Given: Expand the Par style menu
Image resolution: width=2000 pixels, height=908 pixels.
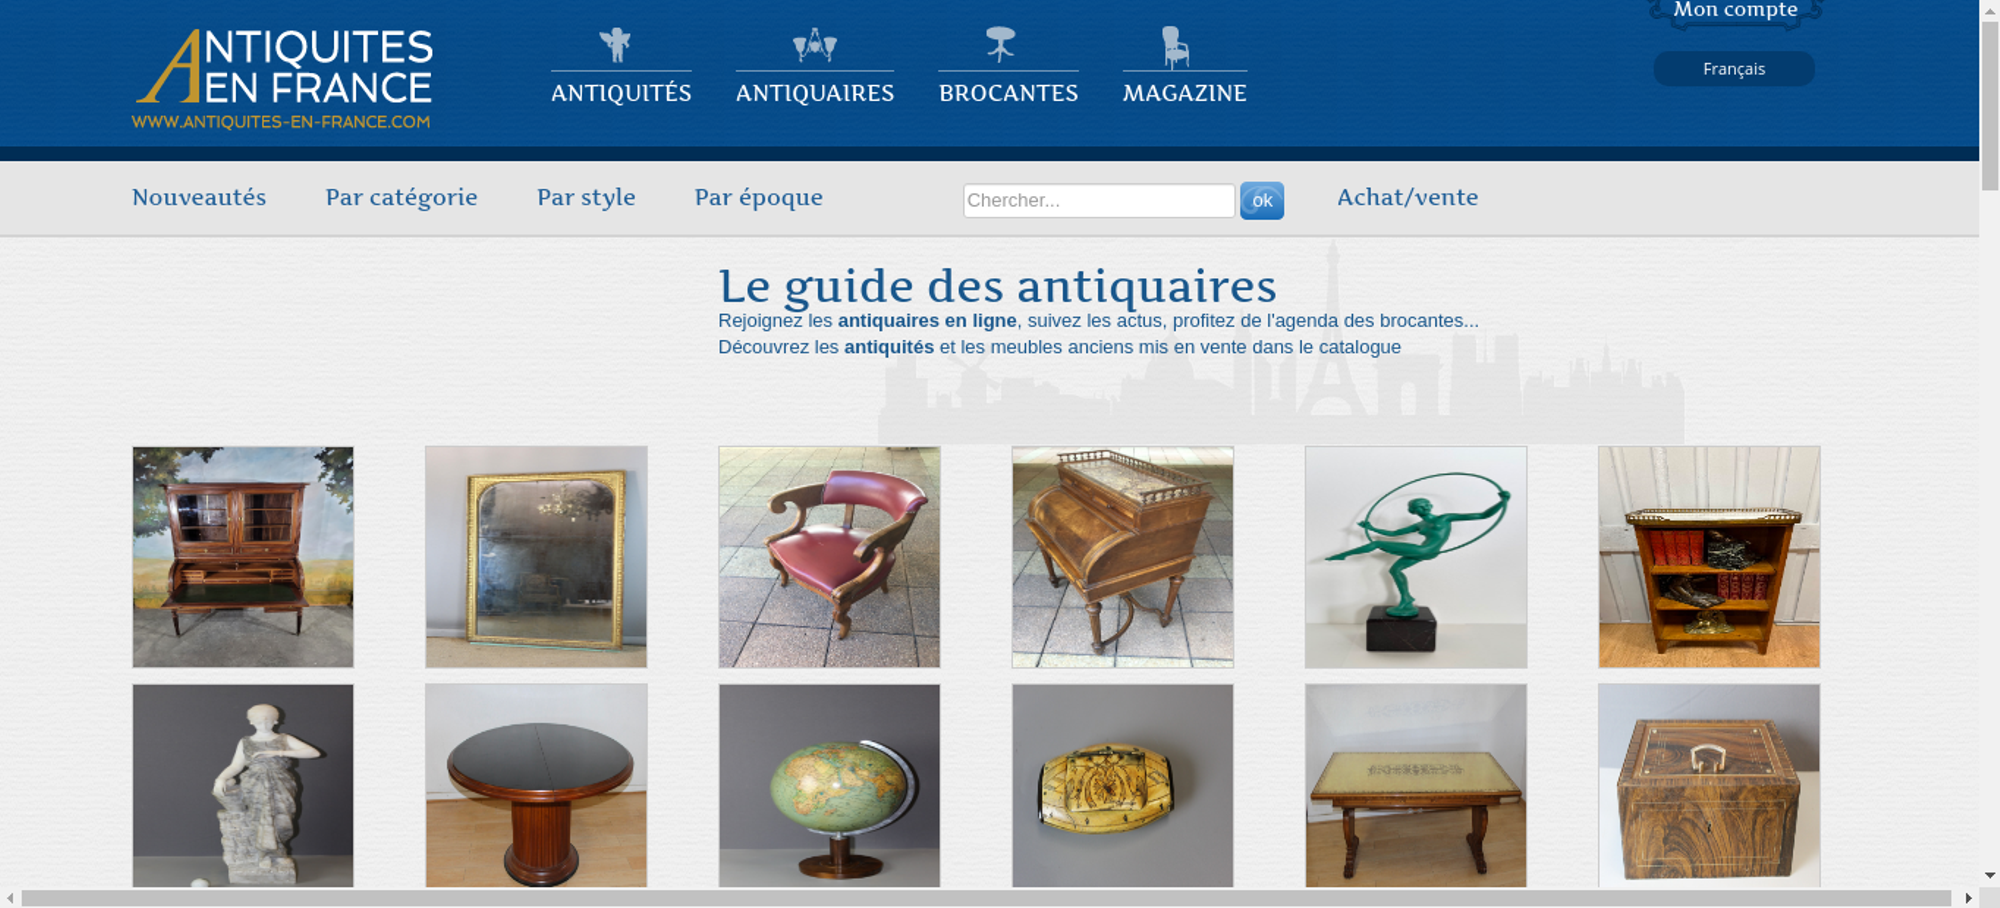Looking at the screenshot, I should pyautogui.click(x=586, y=197).
